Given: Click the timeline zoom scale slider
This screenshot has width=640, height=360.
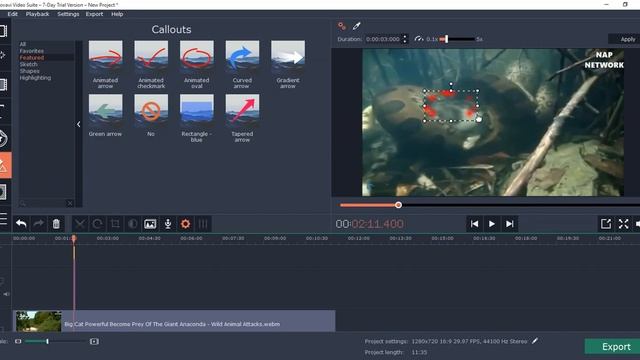Looking at the screenshot, I should click(47, 341).
